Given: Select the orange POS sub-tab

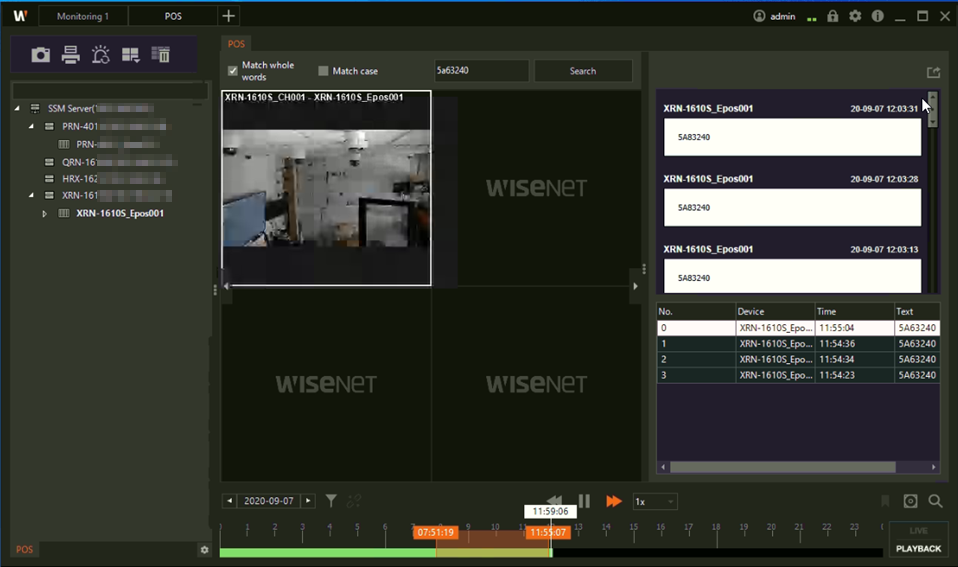Looking at the screenshot, I should (236, 44).
